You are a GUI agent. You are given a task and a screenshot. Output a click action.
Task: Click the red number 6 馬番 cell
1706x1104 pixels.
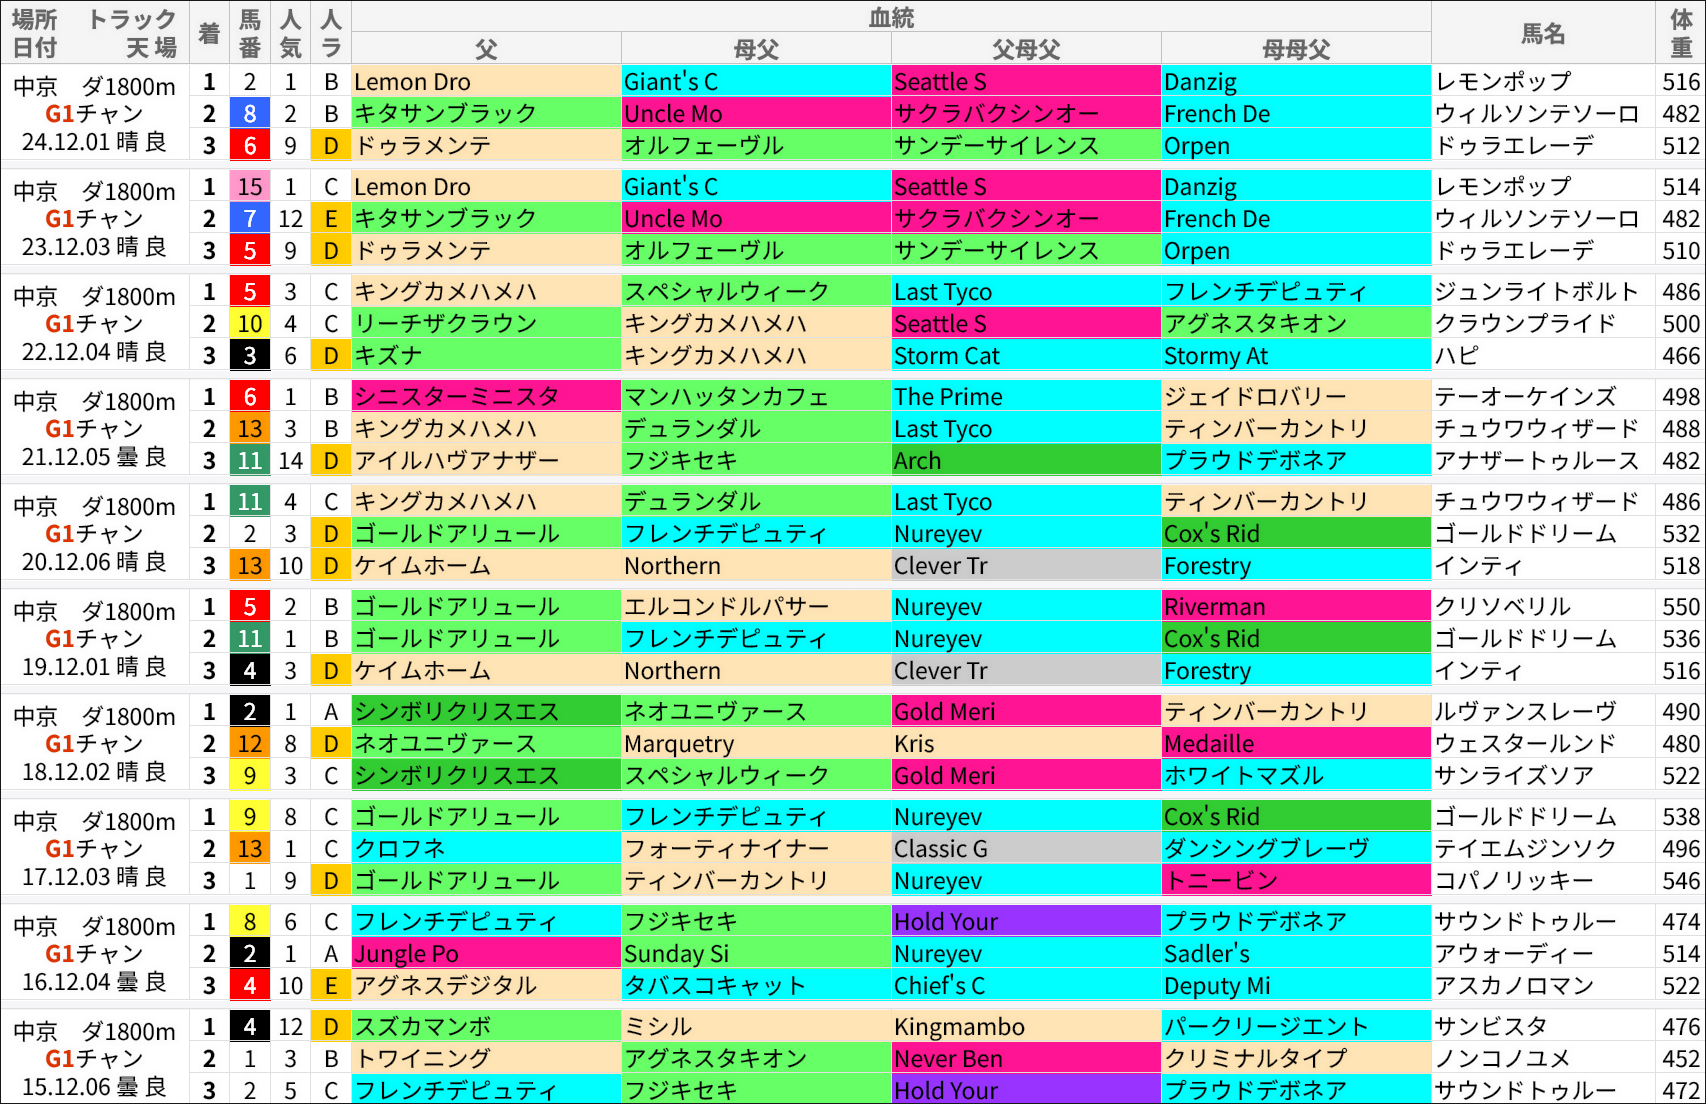point(249,145)
